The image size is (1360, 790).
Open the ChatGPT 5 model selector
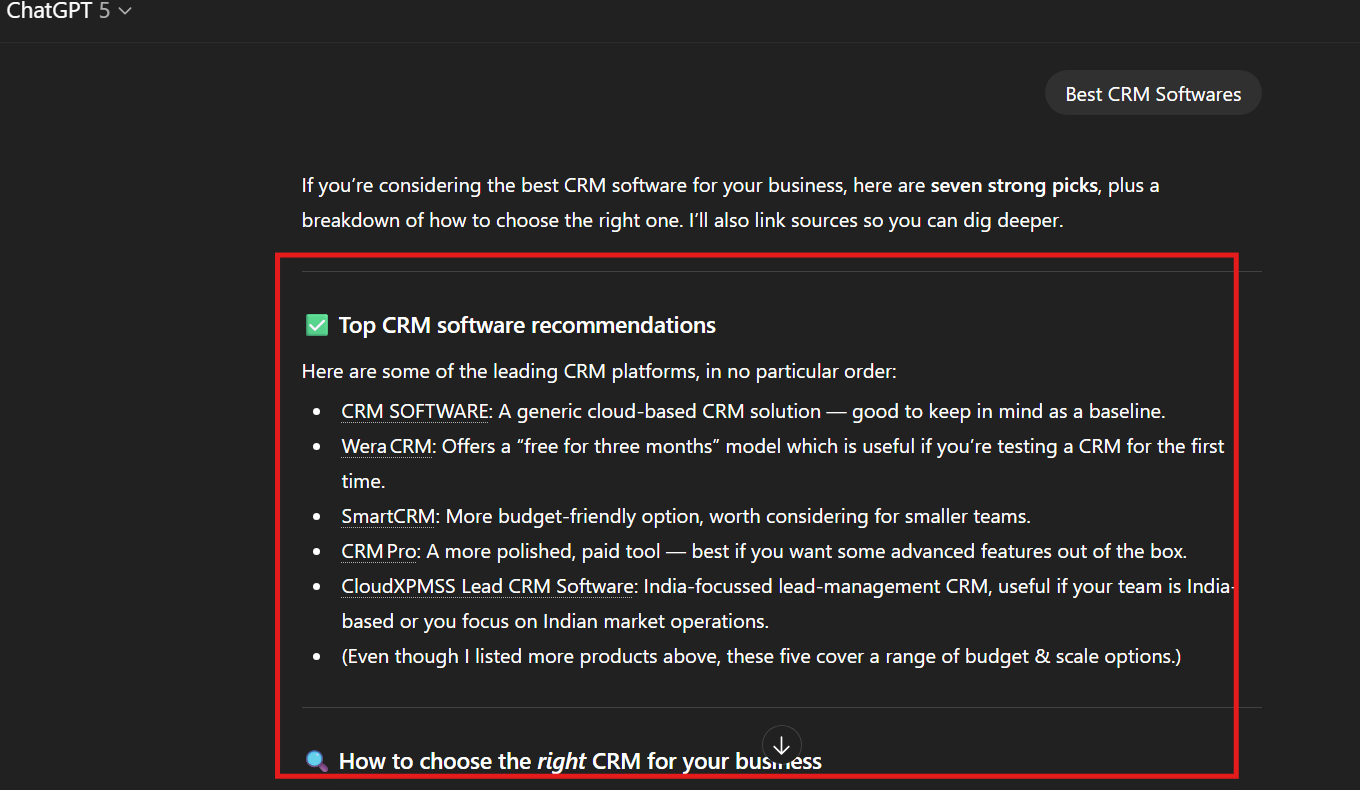(x=69, y=11)
